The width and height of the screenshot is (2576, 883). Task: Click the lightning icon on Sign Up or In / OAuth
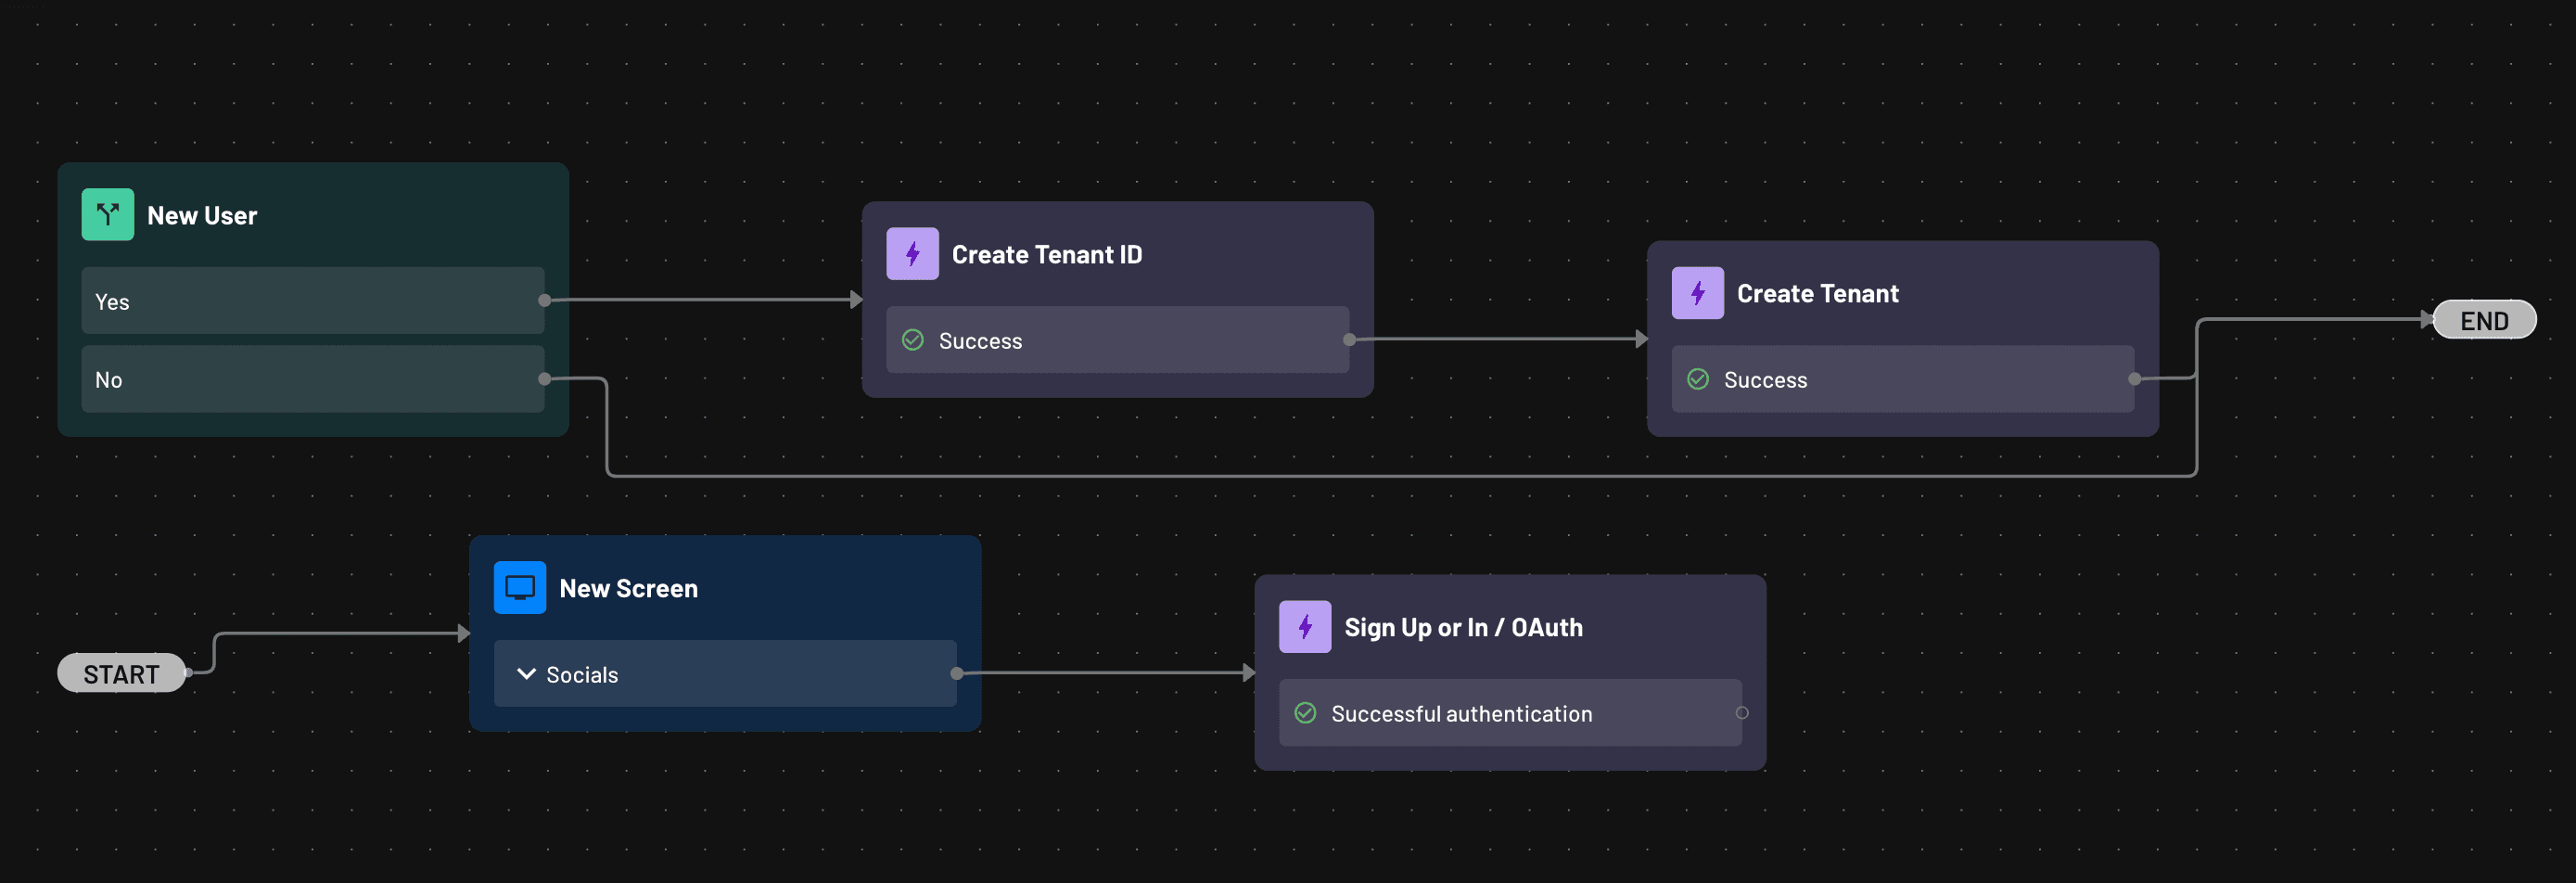coord(1304,626)
